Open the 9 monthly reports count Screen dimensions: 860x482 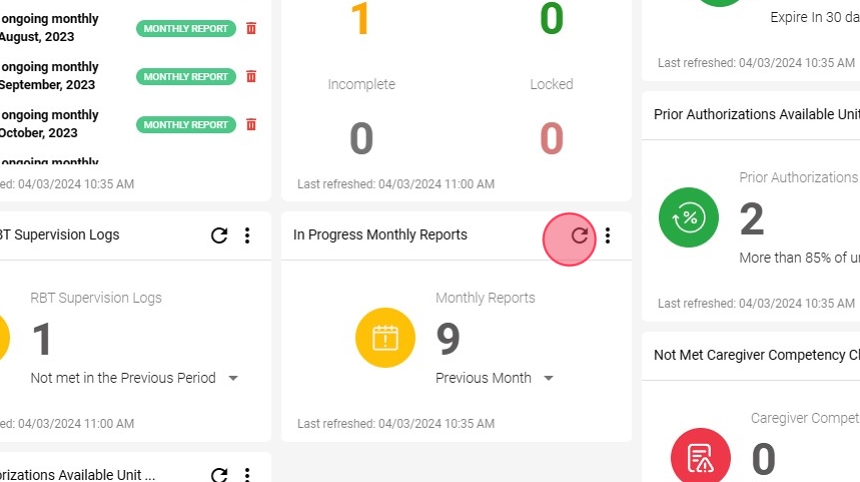click(448, 338)
